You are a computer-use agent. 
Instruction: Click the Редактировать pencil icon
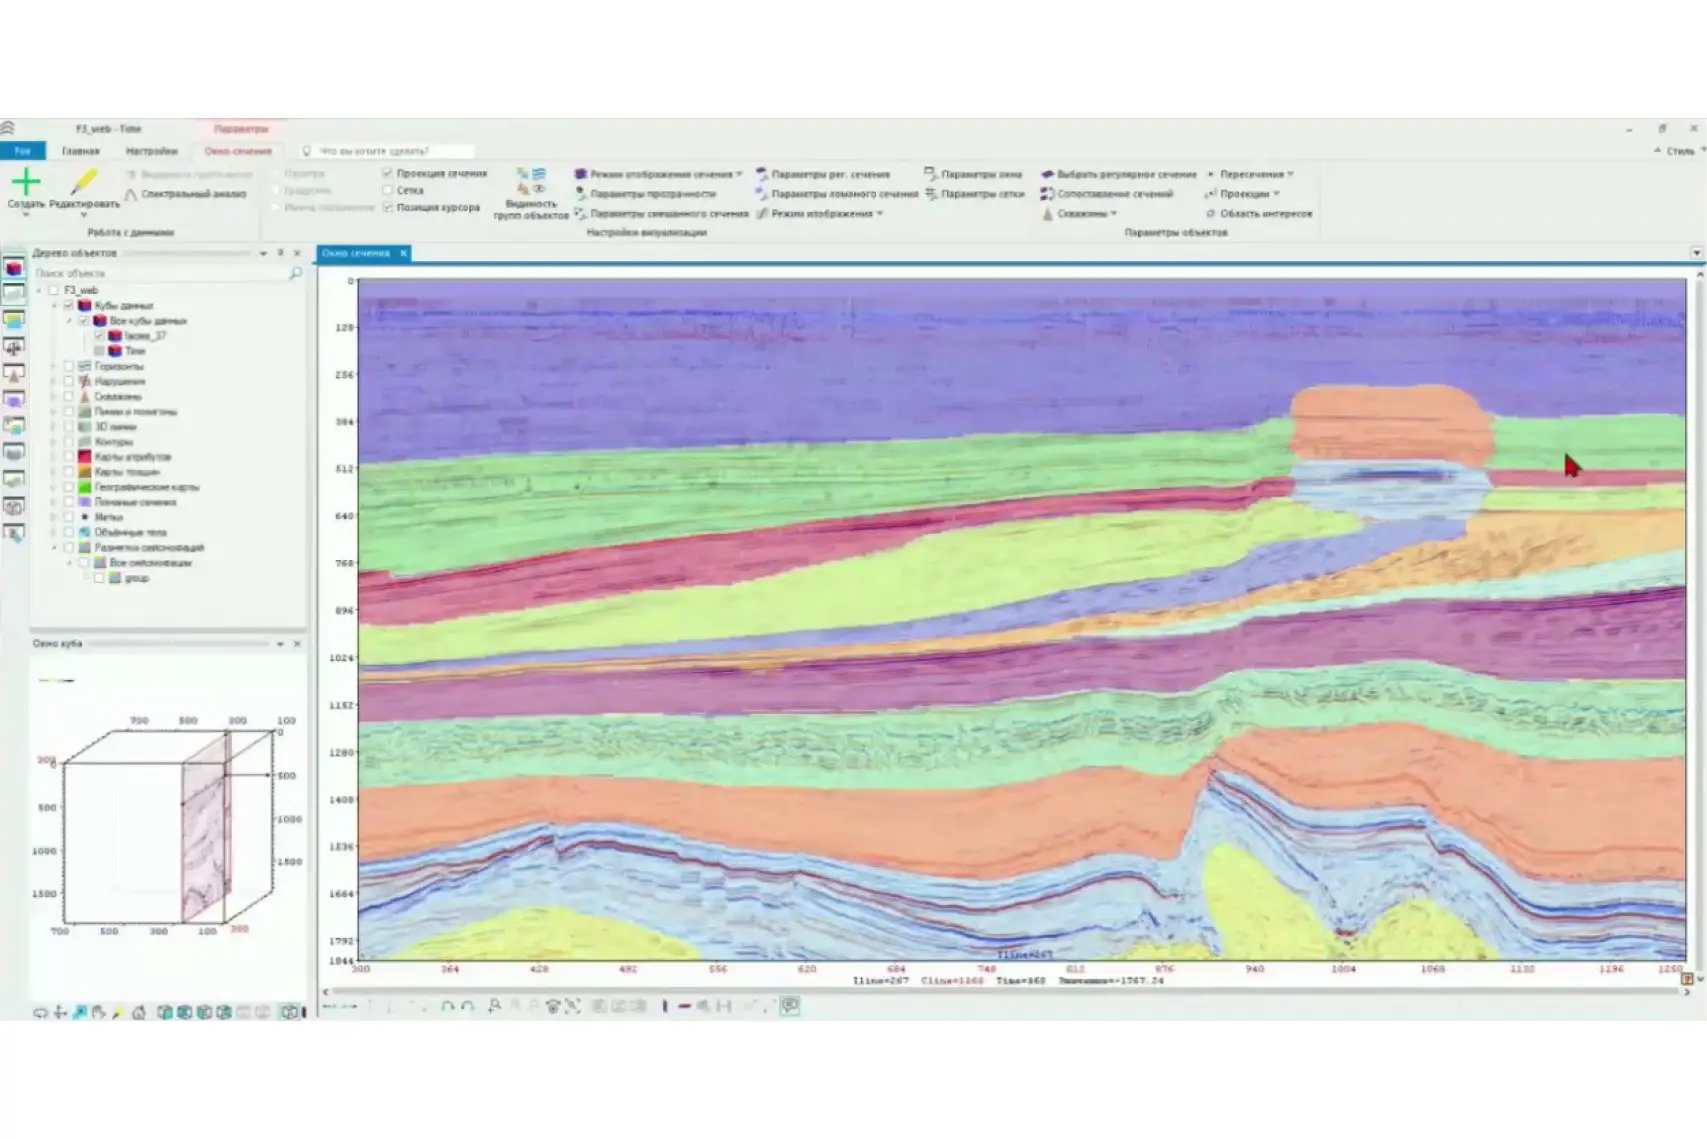click(84, 182)
